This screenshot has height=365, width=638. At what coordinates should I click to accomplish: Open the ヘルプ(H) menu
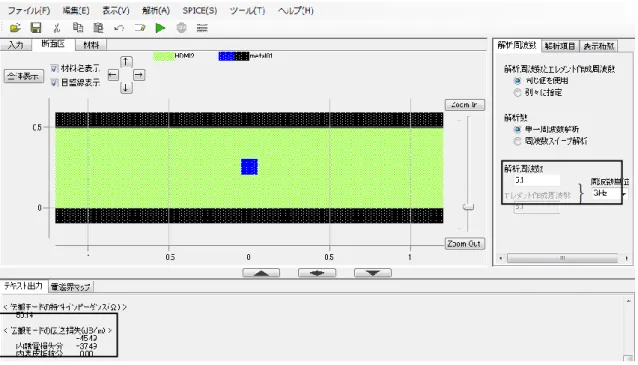(296, 11)
